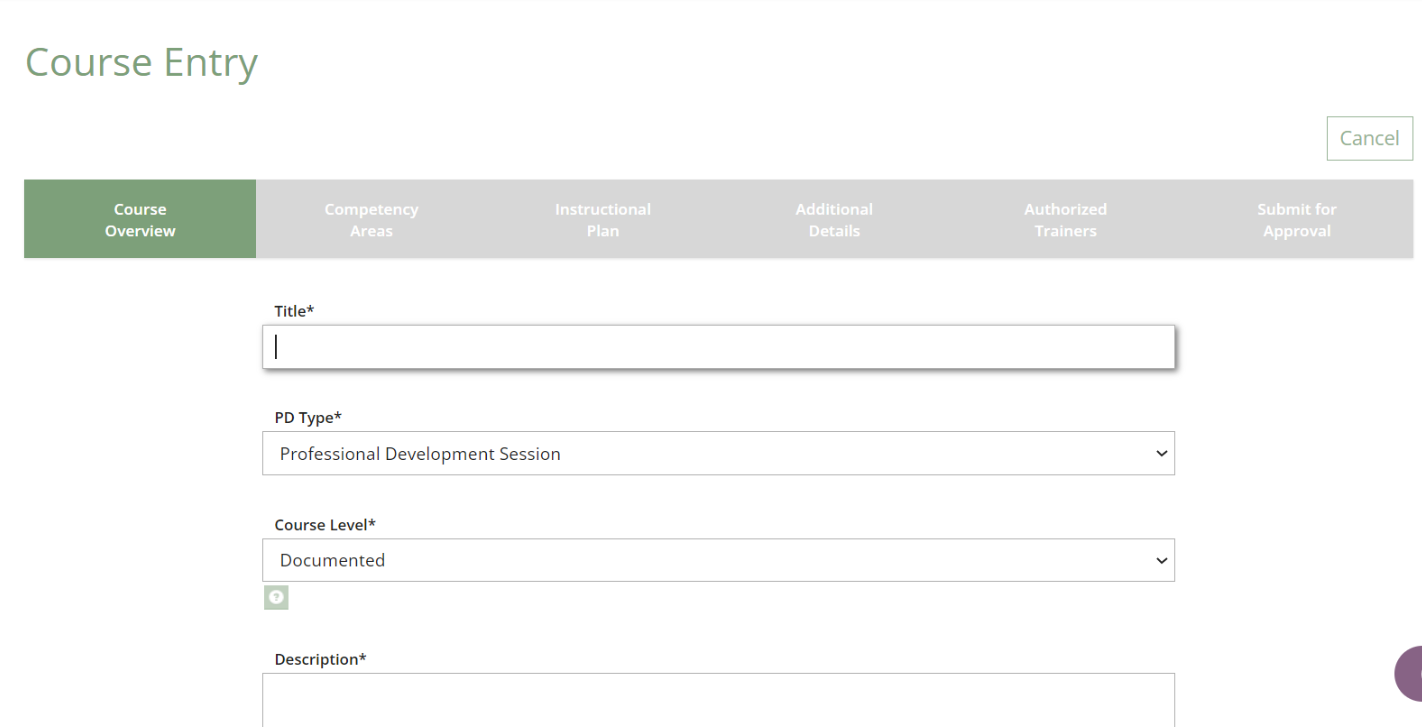This screenshot has width=1422, height=727.
Task: Click the Description* label
Action: (320, 660)
